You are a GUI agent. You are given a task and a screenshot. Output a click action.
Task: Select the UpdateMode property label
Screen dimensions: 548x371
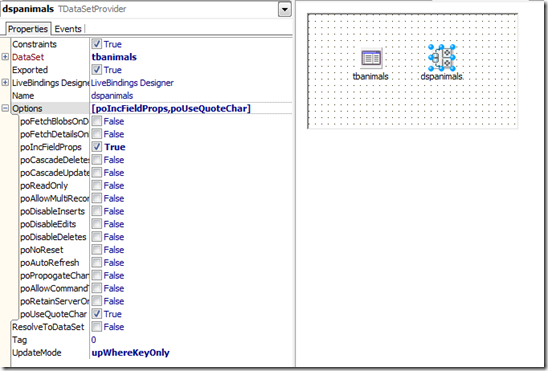36,353
